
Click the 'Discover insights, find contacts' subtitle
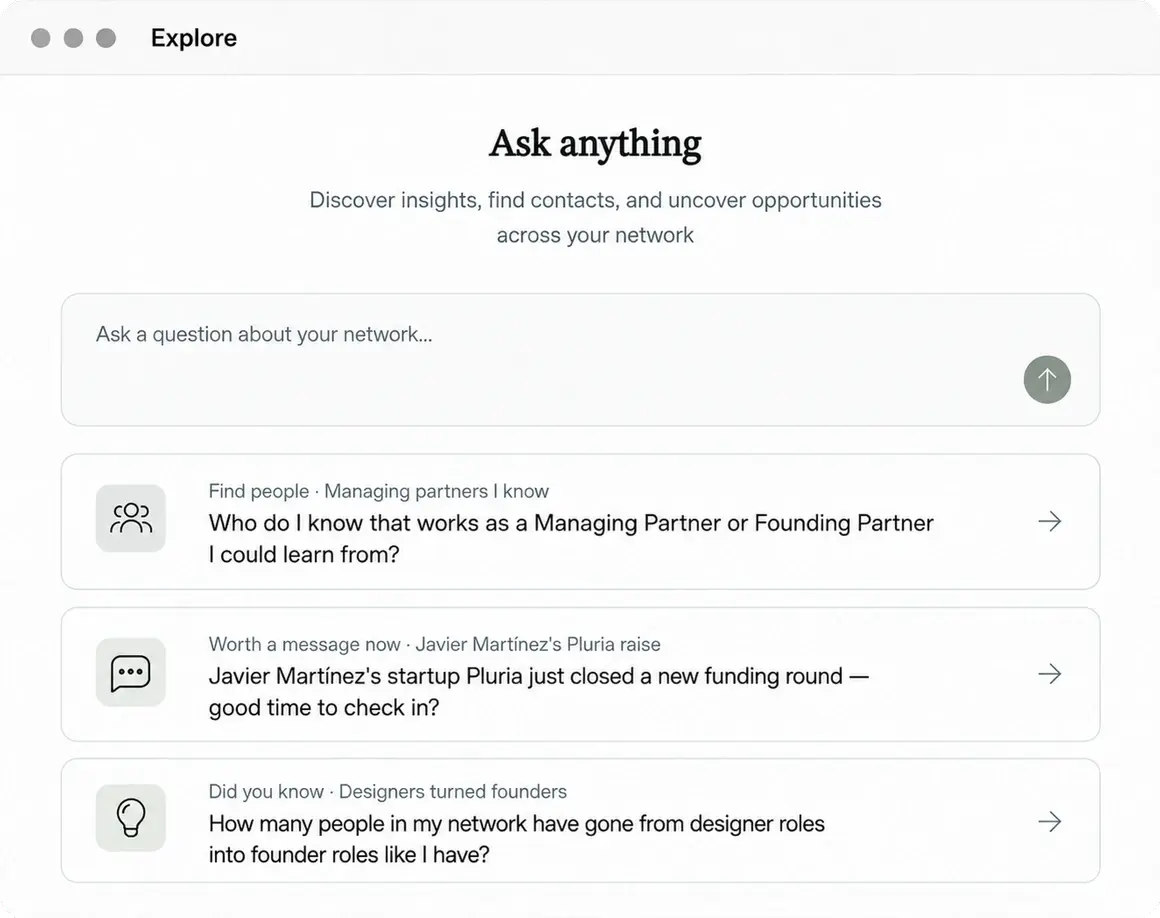pyautogui.click(x=595, y=217)
